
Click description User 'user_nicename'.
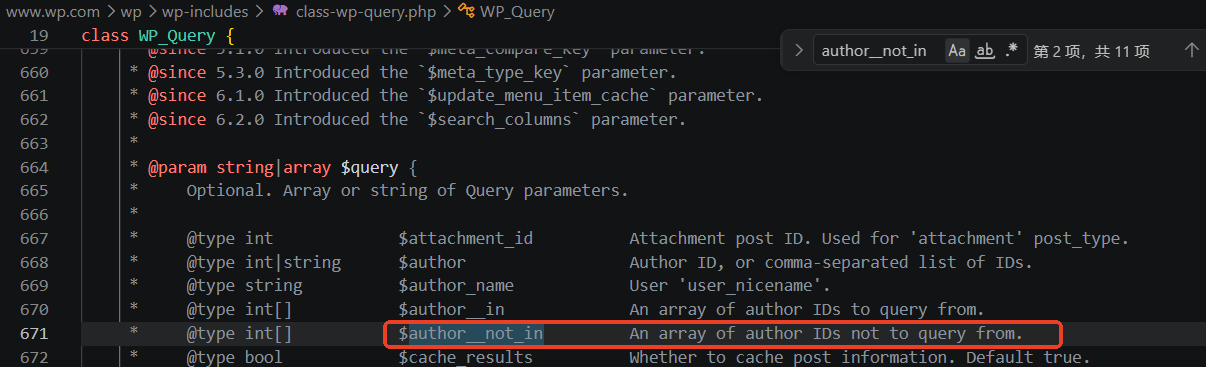coord(731,286)
